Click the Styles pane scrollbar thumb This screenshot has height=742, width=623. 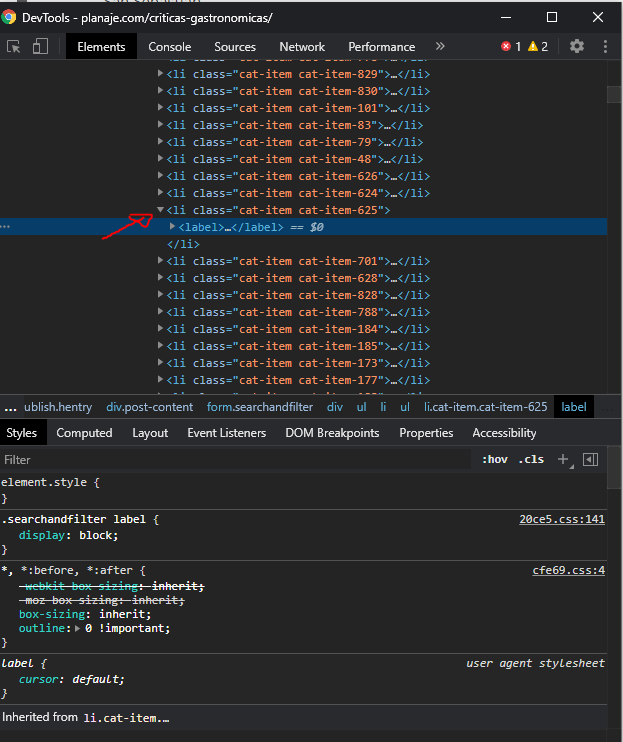614,468
